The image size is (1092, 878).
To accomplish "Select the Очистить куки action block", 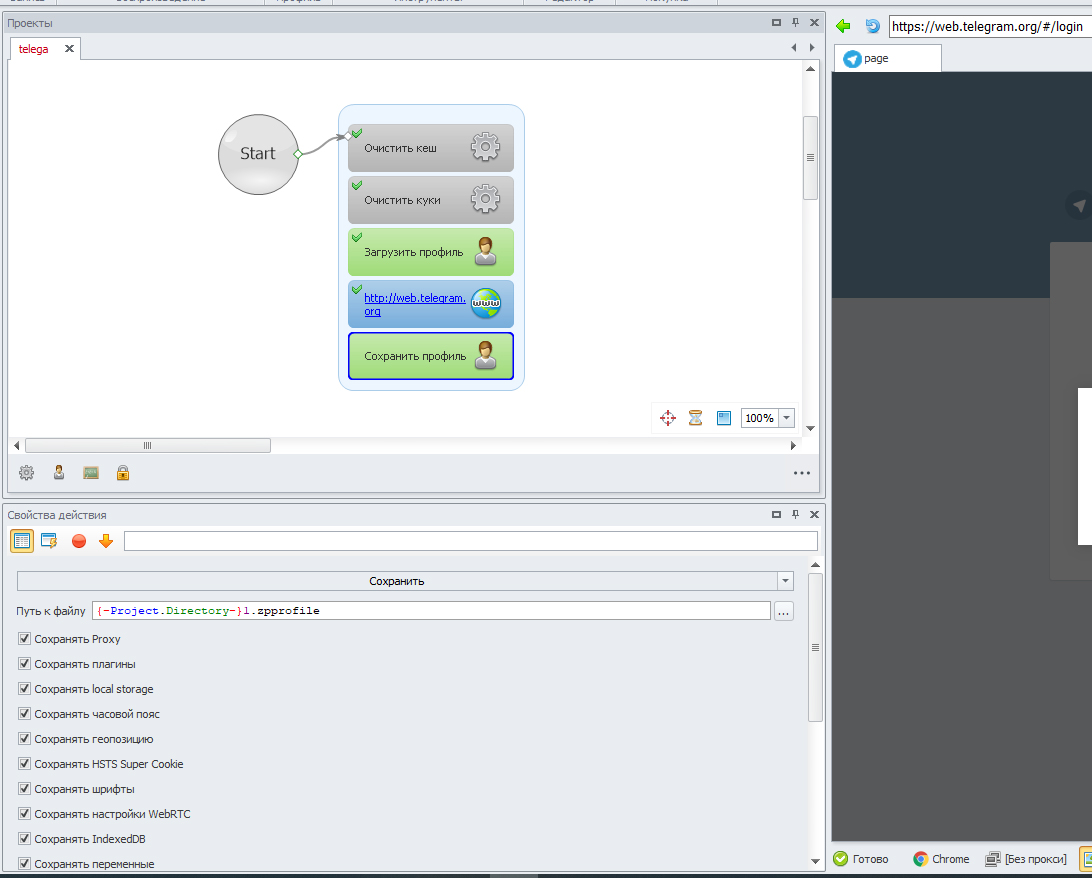I will click(430, 200).
